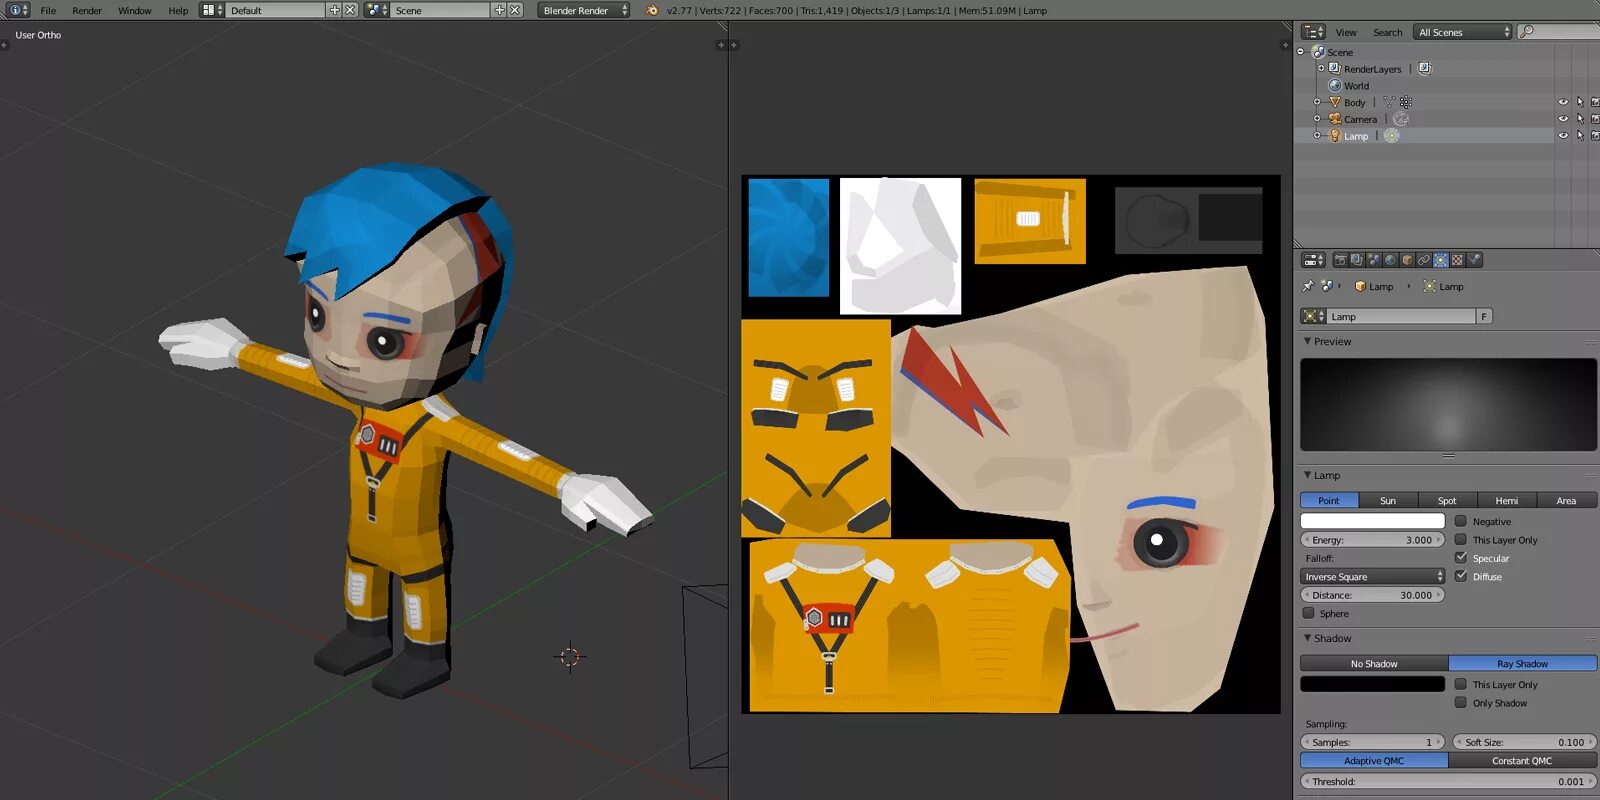Open the outliner View menu
This screenshot has width=1600, height=800.
click(x=1346, y=33)
